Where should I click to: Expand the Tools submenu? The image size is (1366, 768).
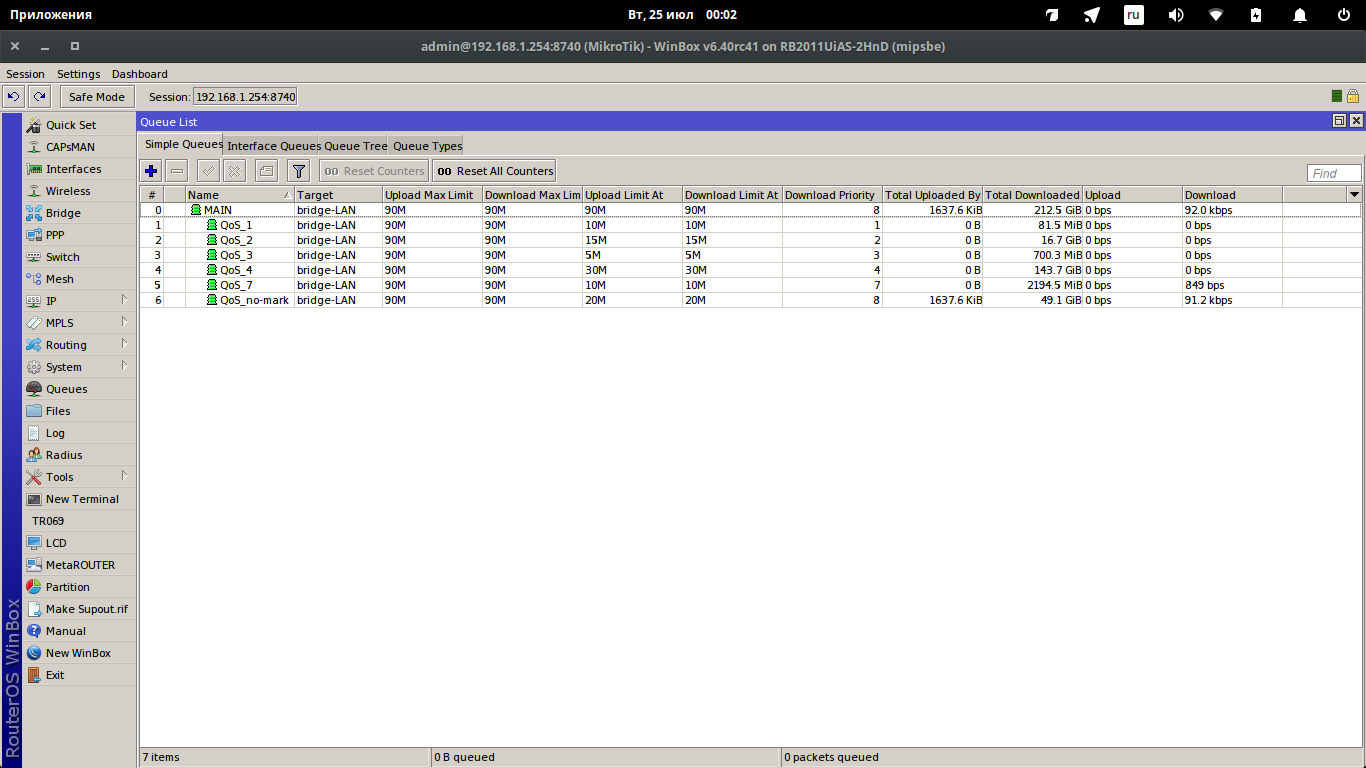79,477
